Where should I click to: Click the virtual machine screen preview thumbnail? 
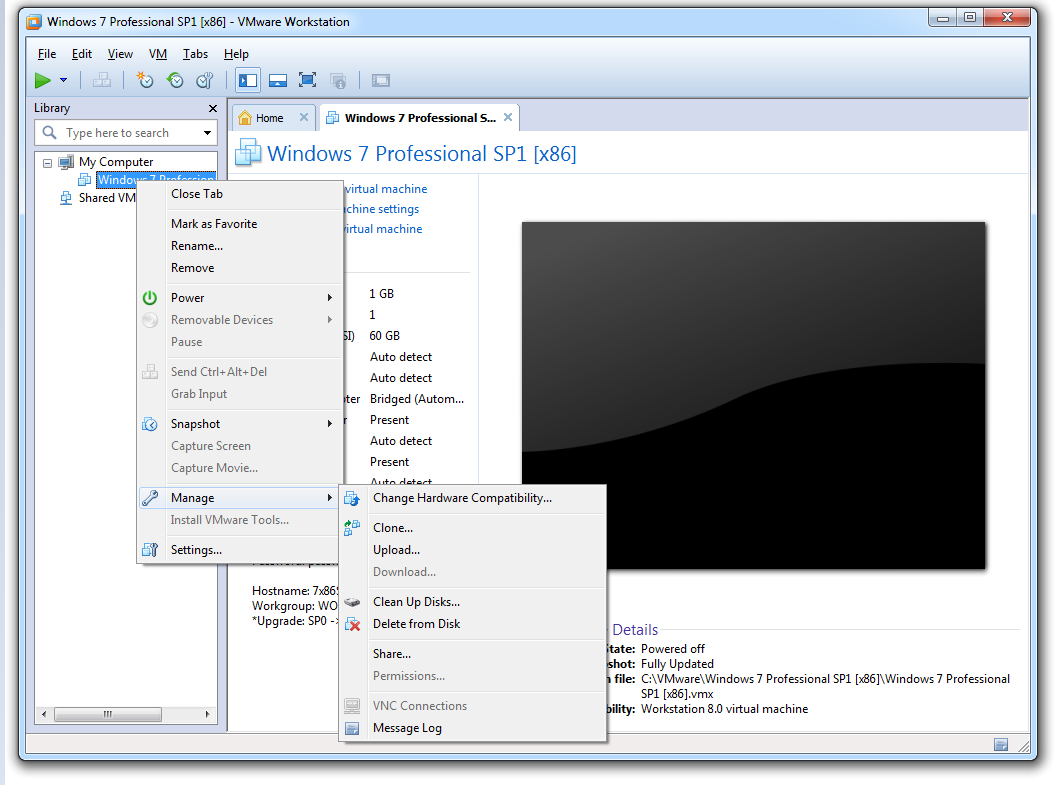click(x=753, y=395)
